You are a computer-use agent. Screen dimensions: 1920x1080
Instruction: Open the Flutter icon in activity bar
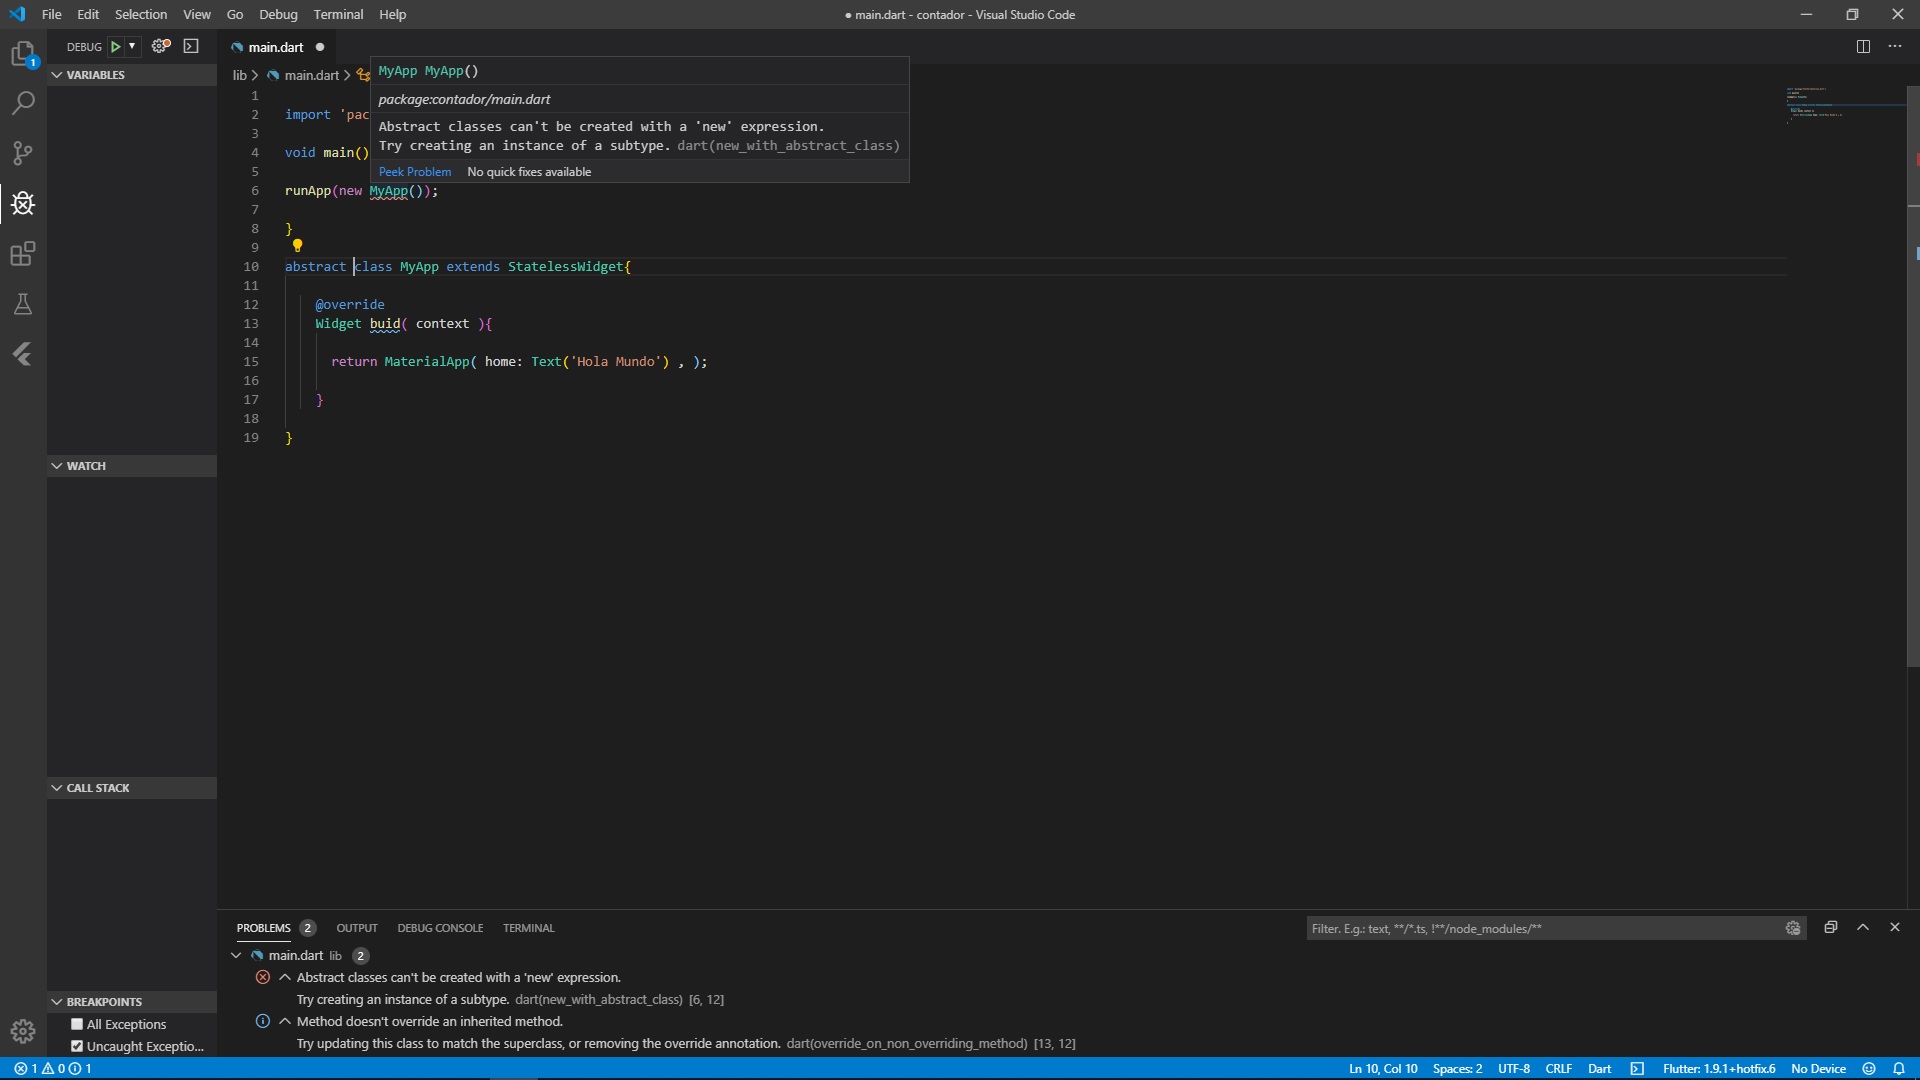coord(23,354)
